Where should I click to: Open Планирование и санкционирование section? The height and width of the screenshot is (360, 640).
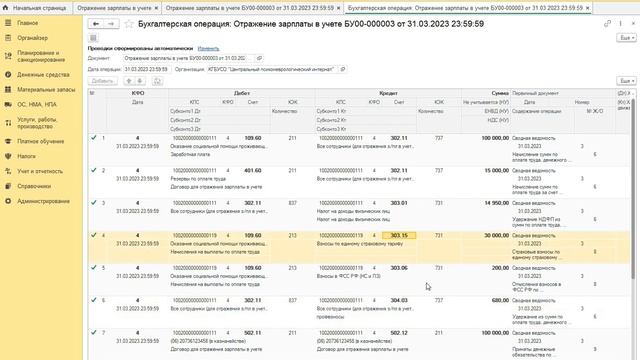point(41,56)
